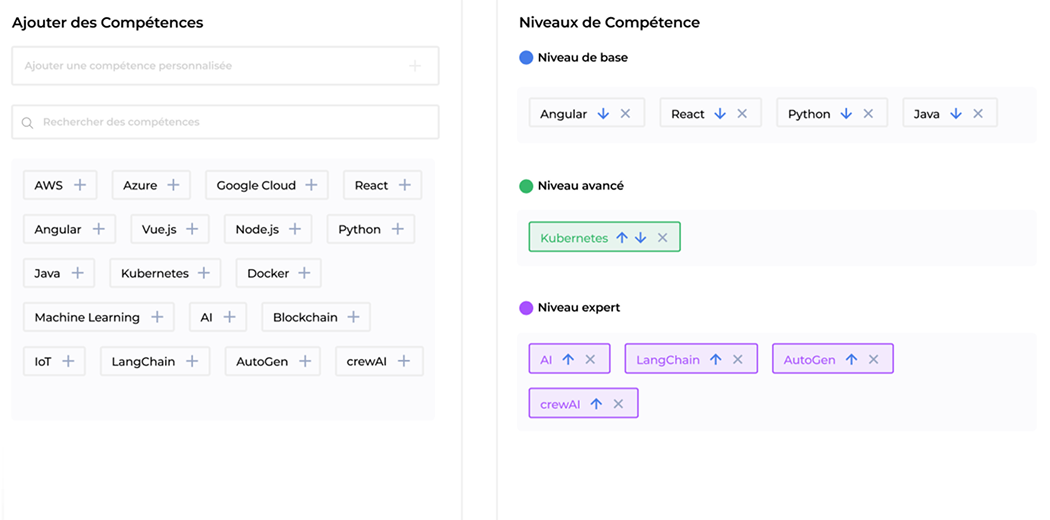Image resolution: width=1050 pixels, height=520 pixels.
Task: Click the Niveau de base heading
Action: point(583,58)
